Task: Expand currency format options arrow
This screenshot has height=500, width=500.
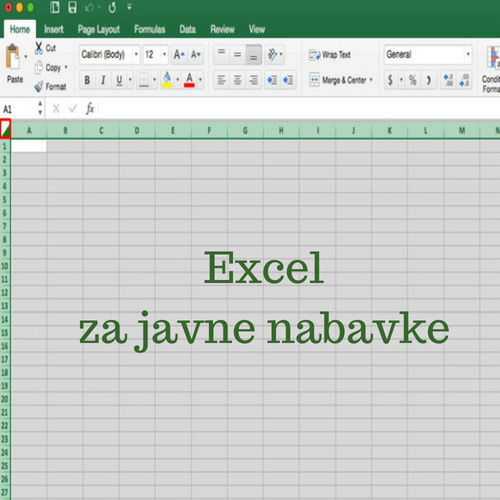Action: [x=401, y=80]
